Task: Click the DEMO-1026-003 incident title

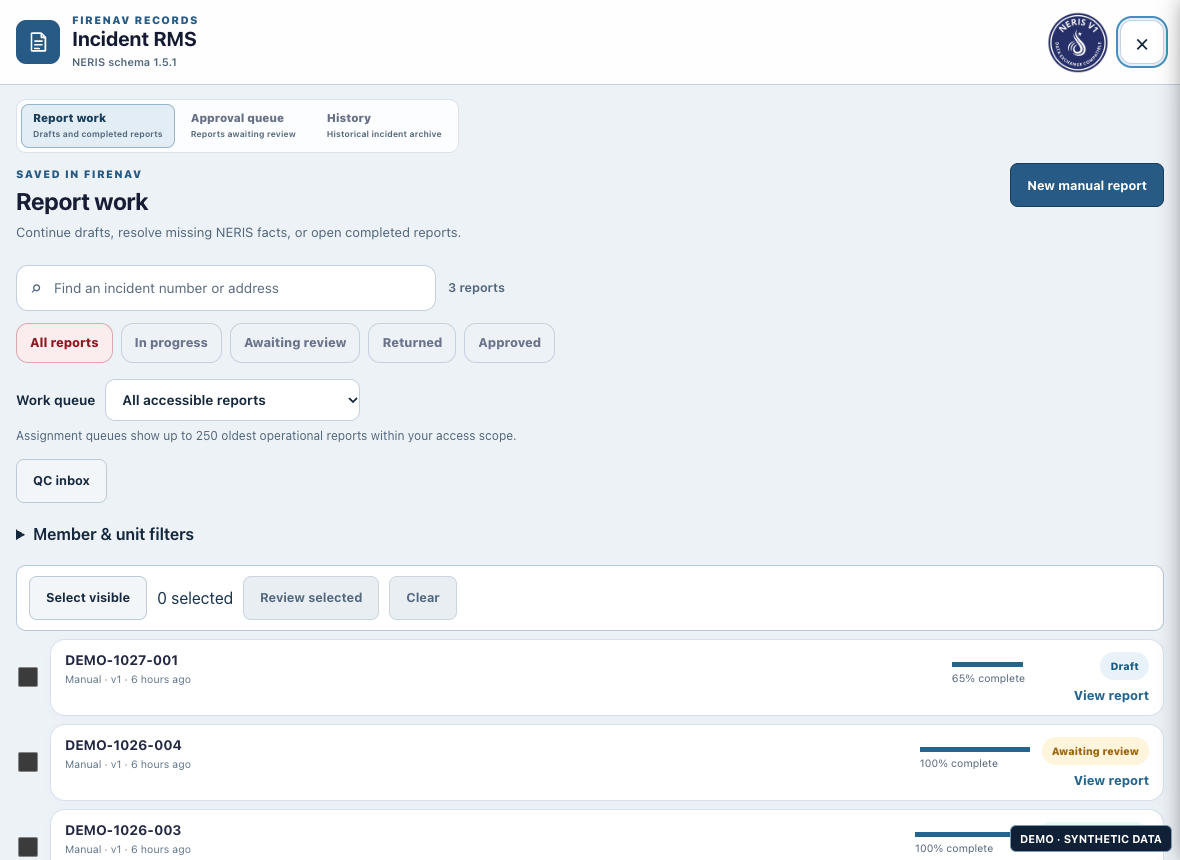Action: [123, 831]
